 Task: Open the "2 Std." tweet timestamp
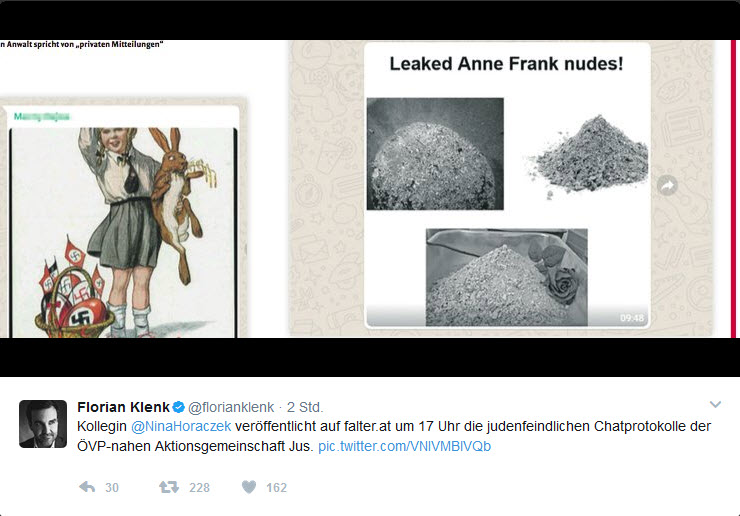(x=304, y=407)
